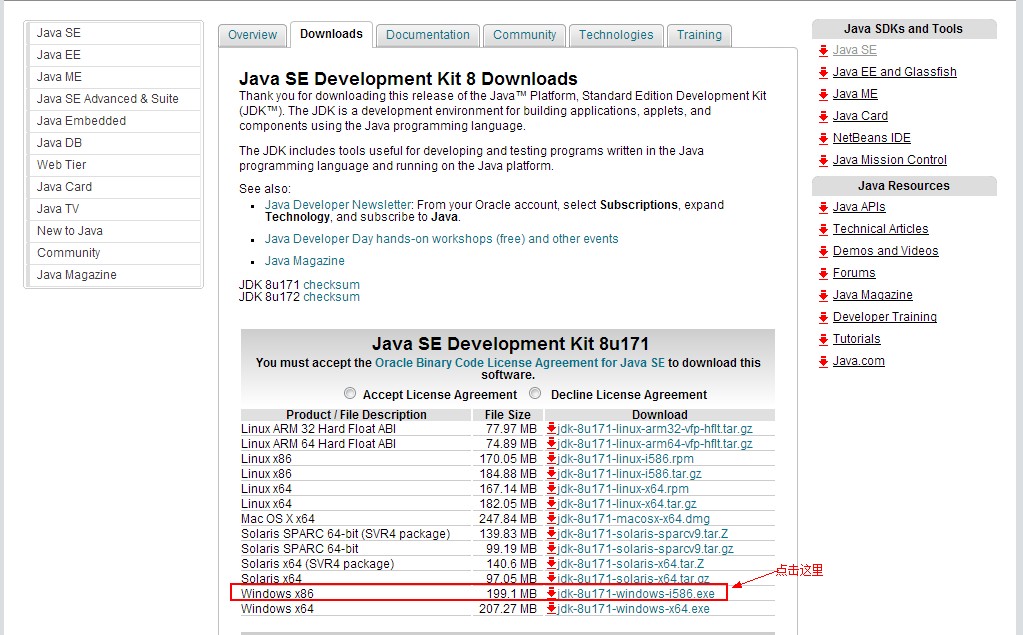Click the Product / File Description column header
The width and height of the screenshot is (1023, 635).
point(356,415)
